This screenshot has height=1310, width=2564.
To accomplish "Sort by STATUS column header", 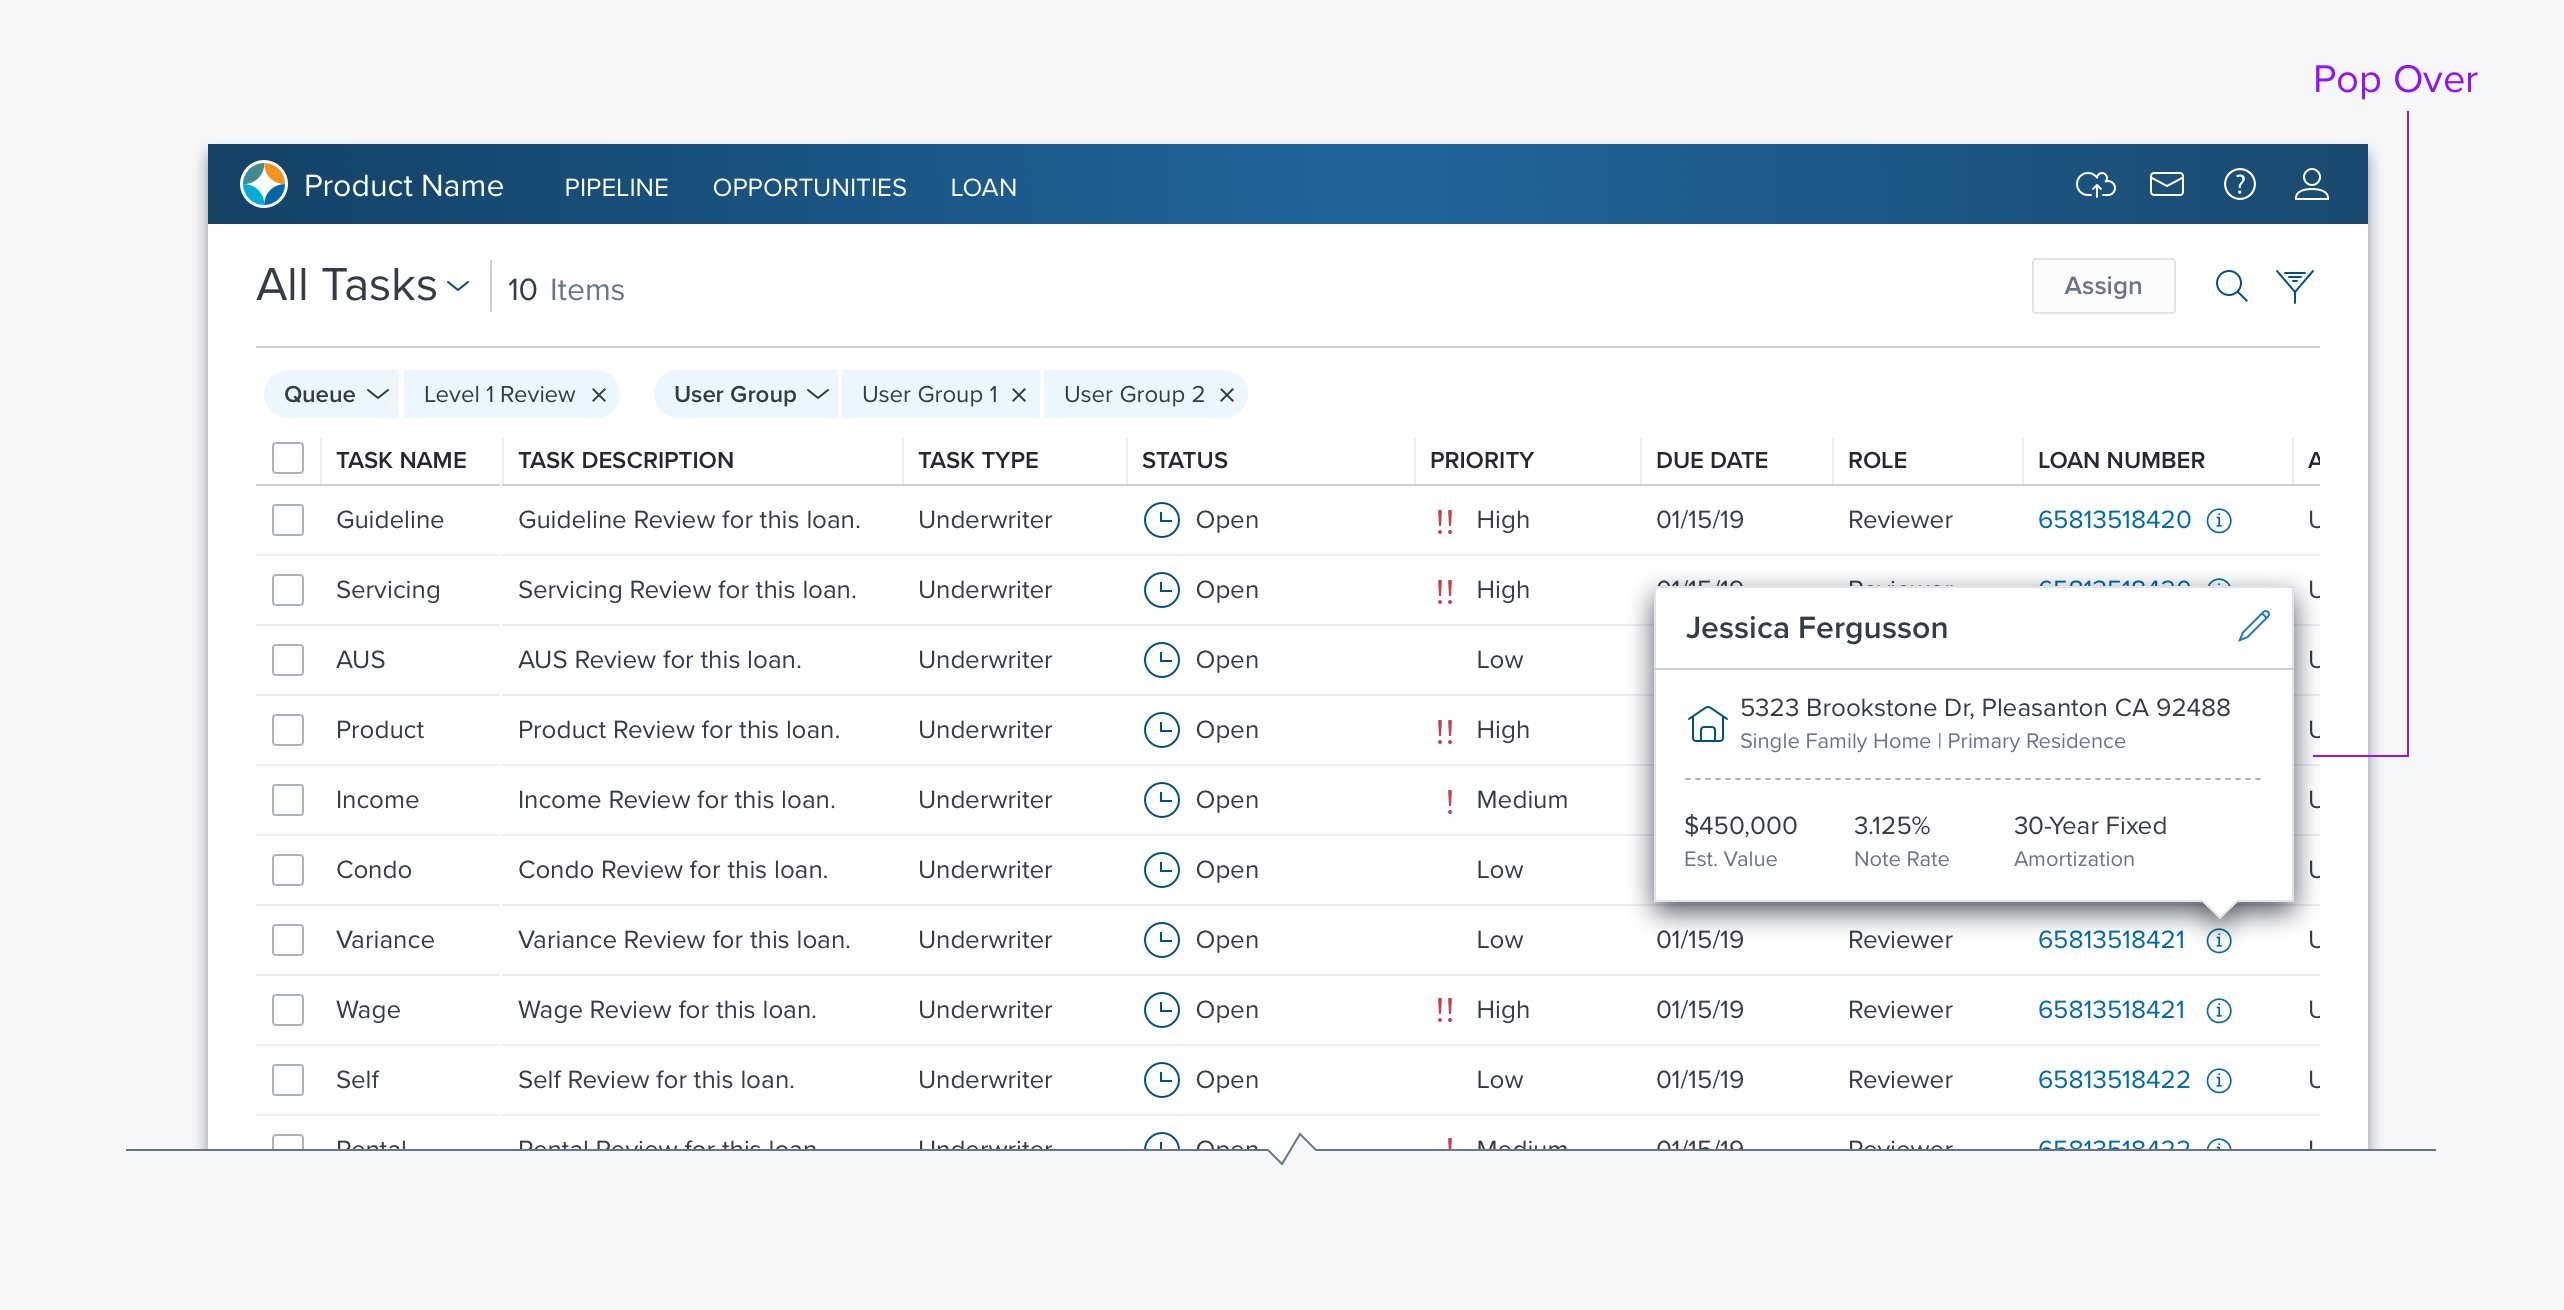I will pos(1184,460).
